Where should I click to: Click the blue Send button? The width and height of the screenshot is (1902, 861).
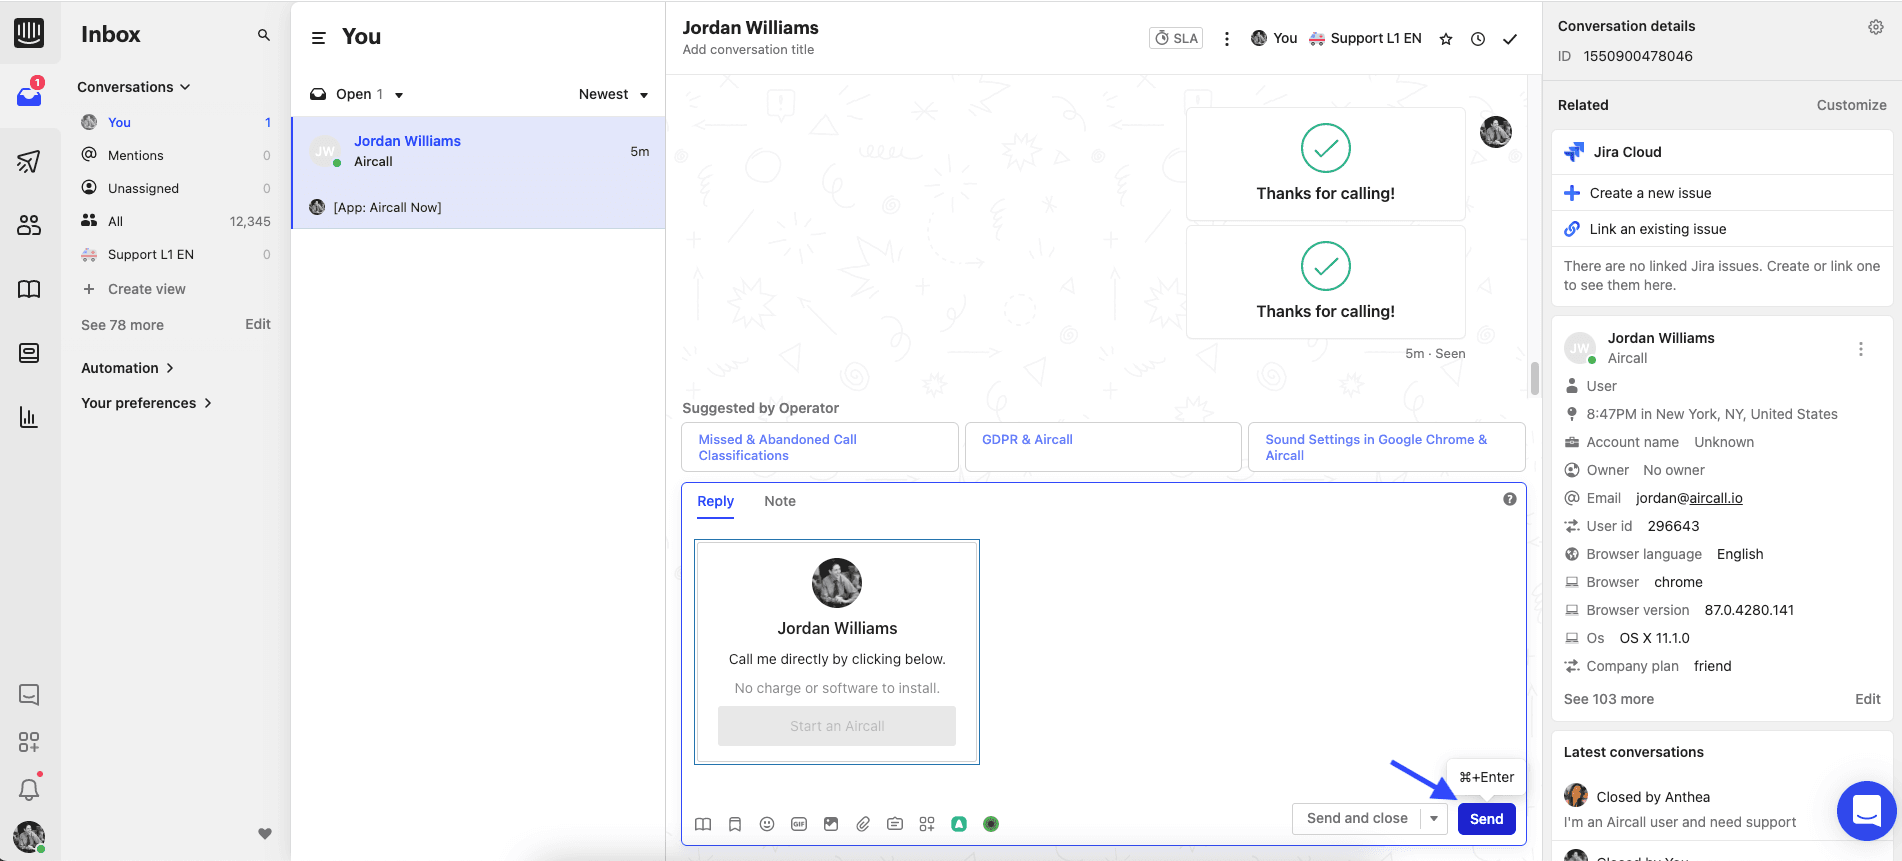[x=1486, y=818]
